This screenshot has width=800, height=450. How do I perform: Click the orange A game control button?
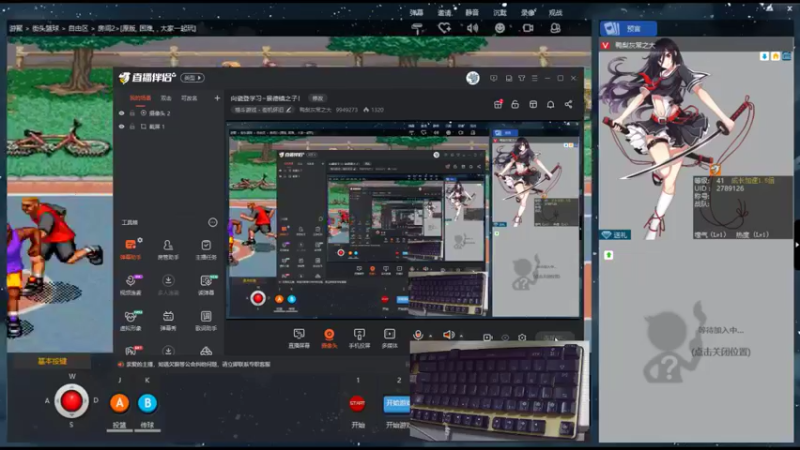tap(119, 403)
